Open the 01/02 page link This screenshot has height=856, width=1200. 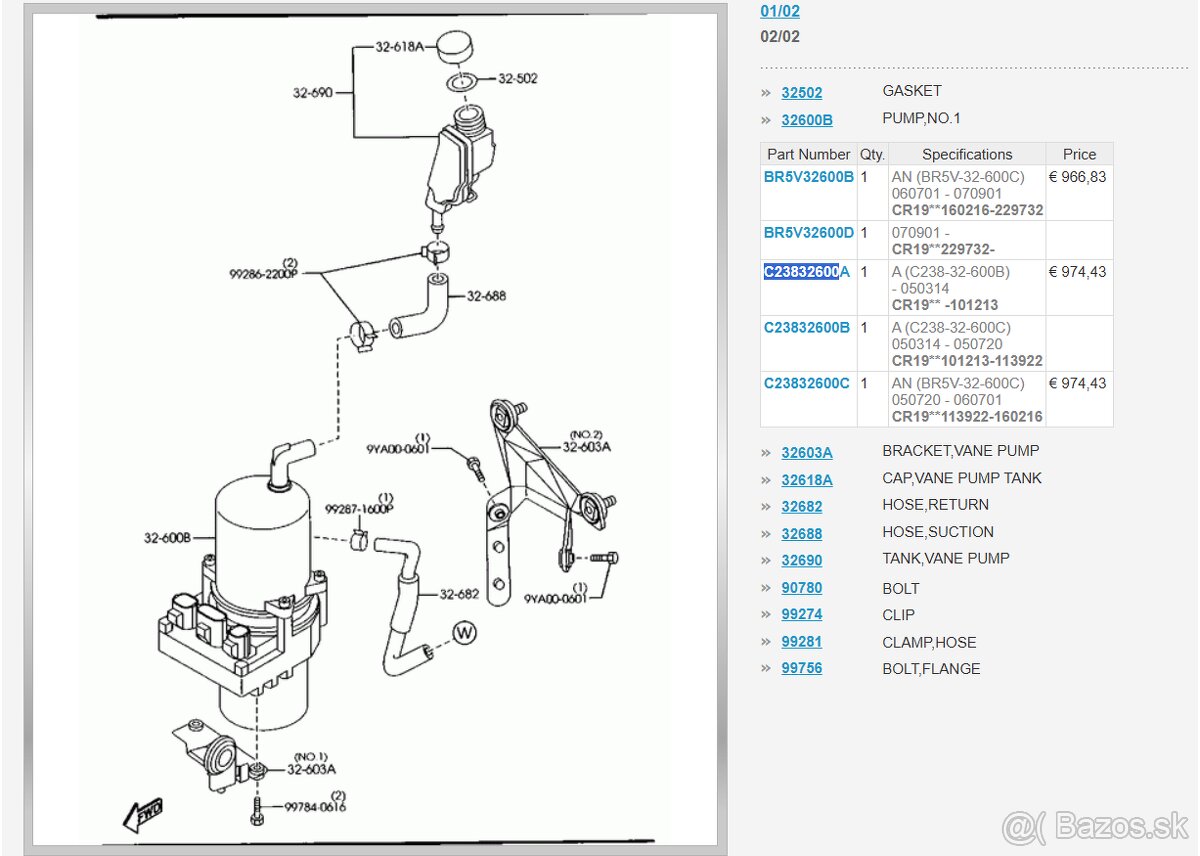780,11
